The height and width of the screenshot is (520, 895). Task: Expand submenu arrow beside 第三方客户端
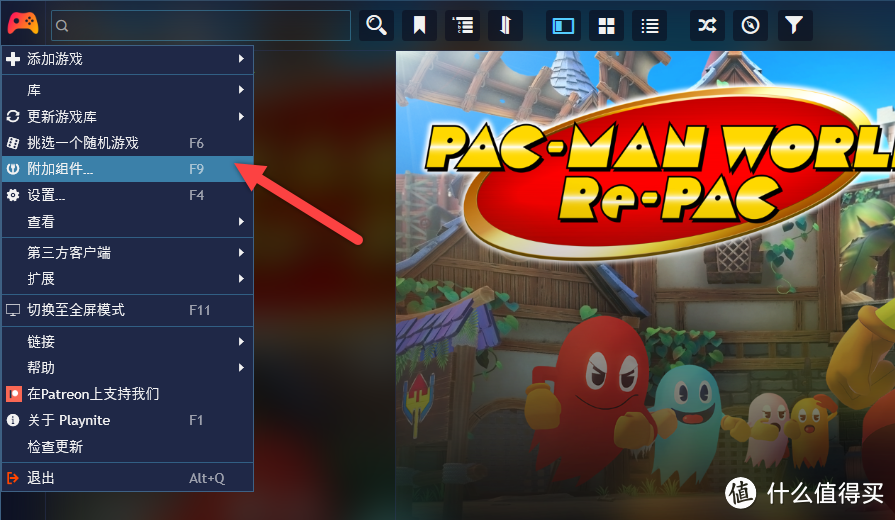[241, 252]
